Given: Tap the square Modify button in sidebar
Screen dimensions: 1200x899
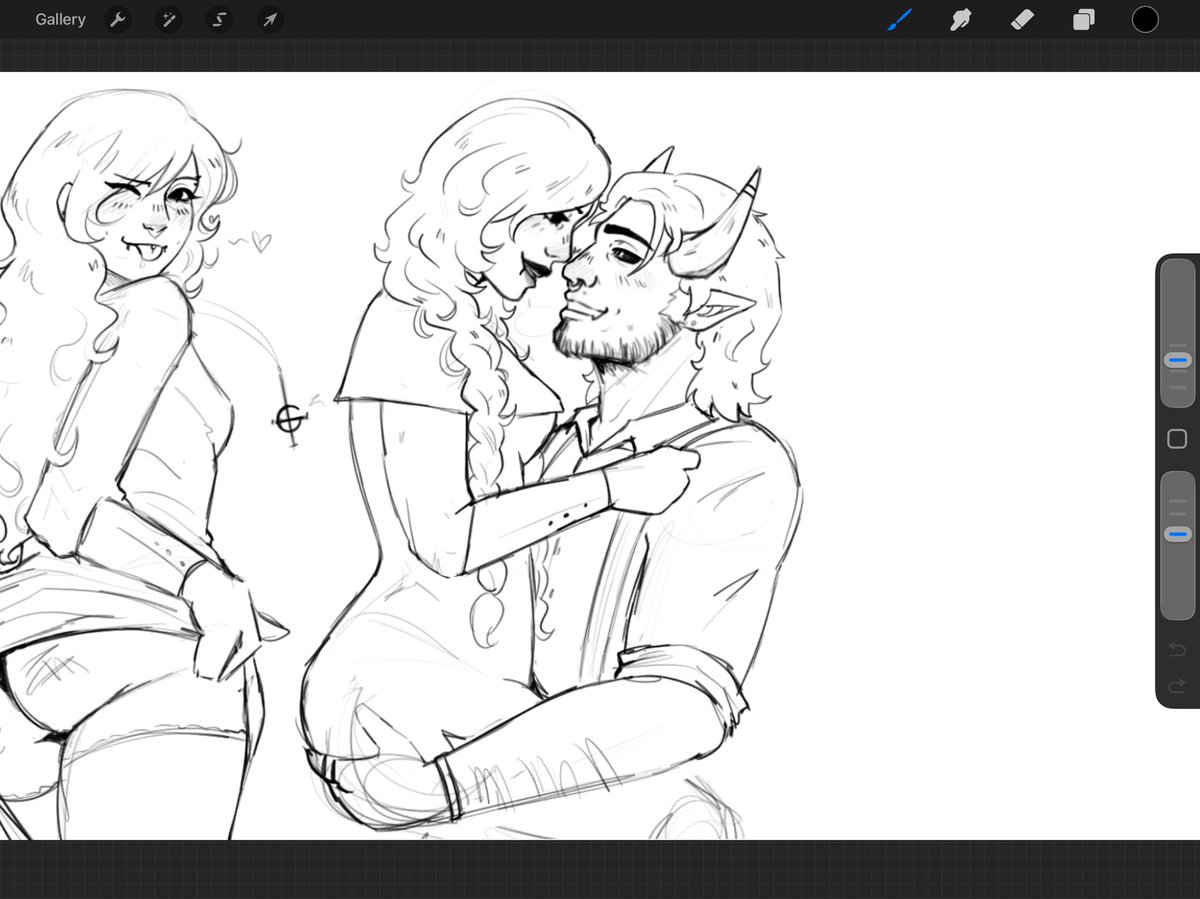Looking at the screenshot, I should pyautogui.click(x=1177, y=439).
